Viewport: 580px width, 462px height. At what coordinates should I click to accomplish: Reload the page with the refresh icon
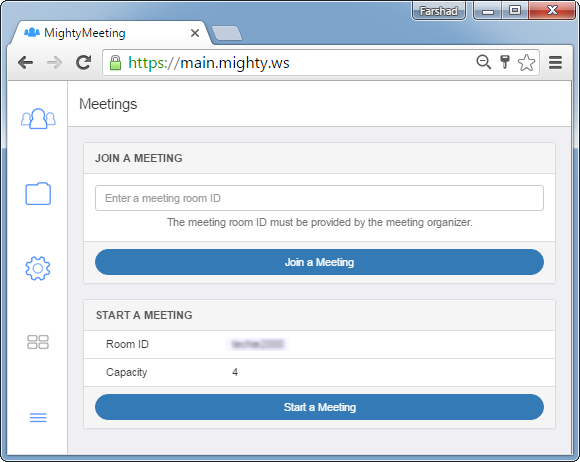(x=84, y=63)
